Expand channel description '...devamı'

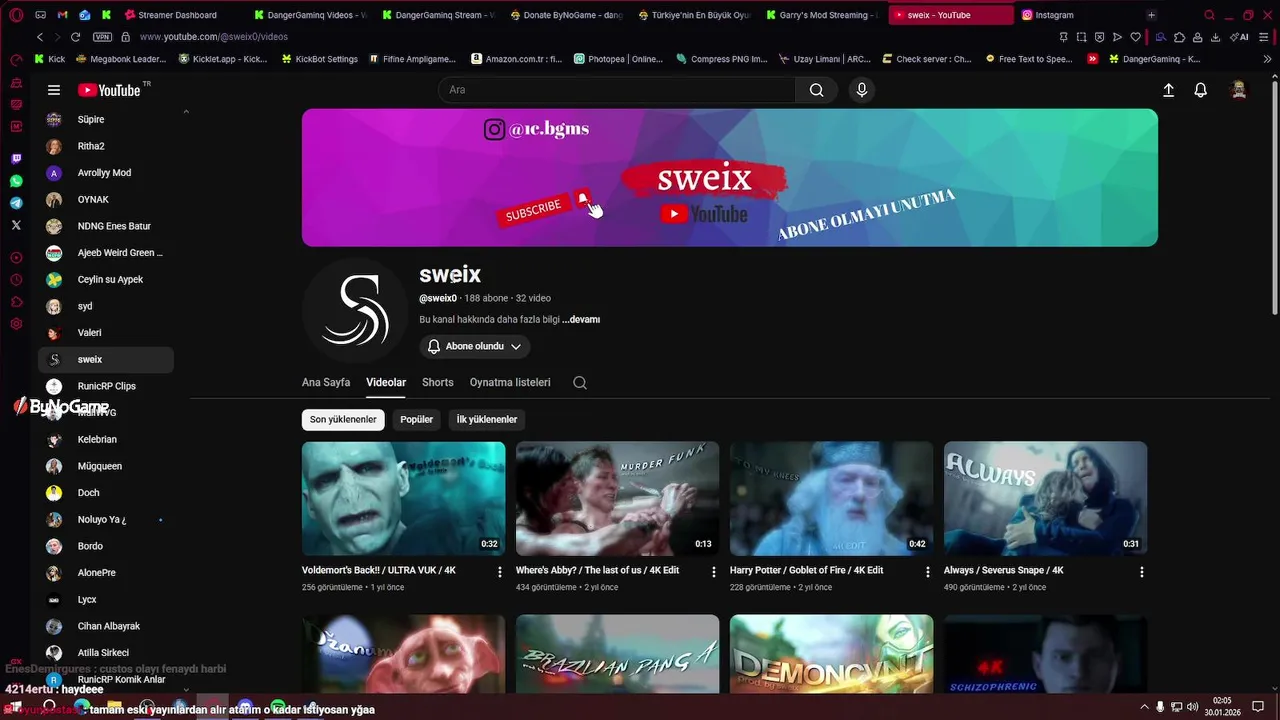(581, 320)
